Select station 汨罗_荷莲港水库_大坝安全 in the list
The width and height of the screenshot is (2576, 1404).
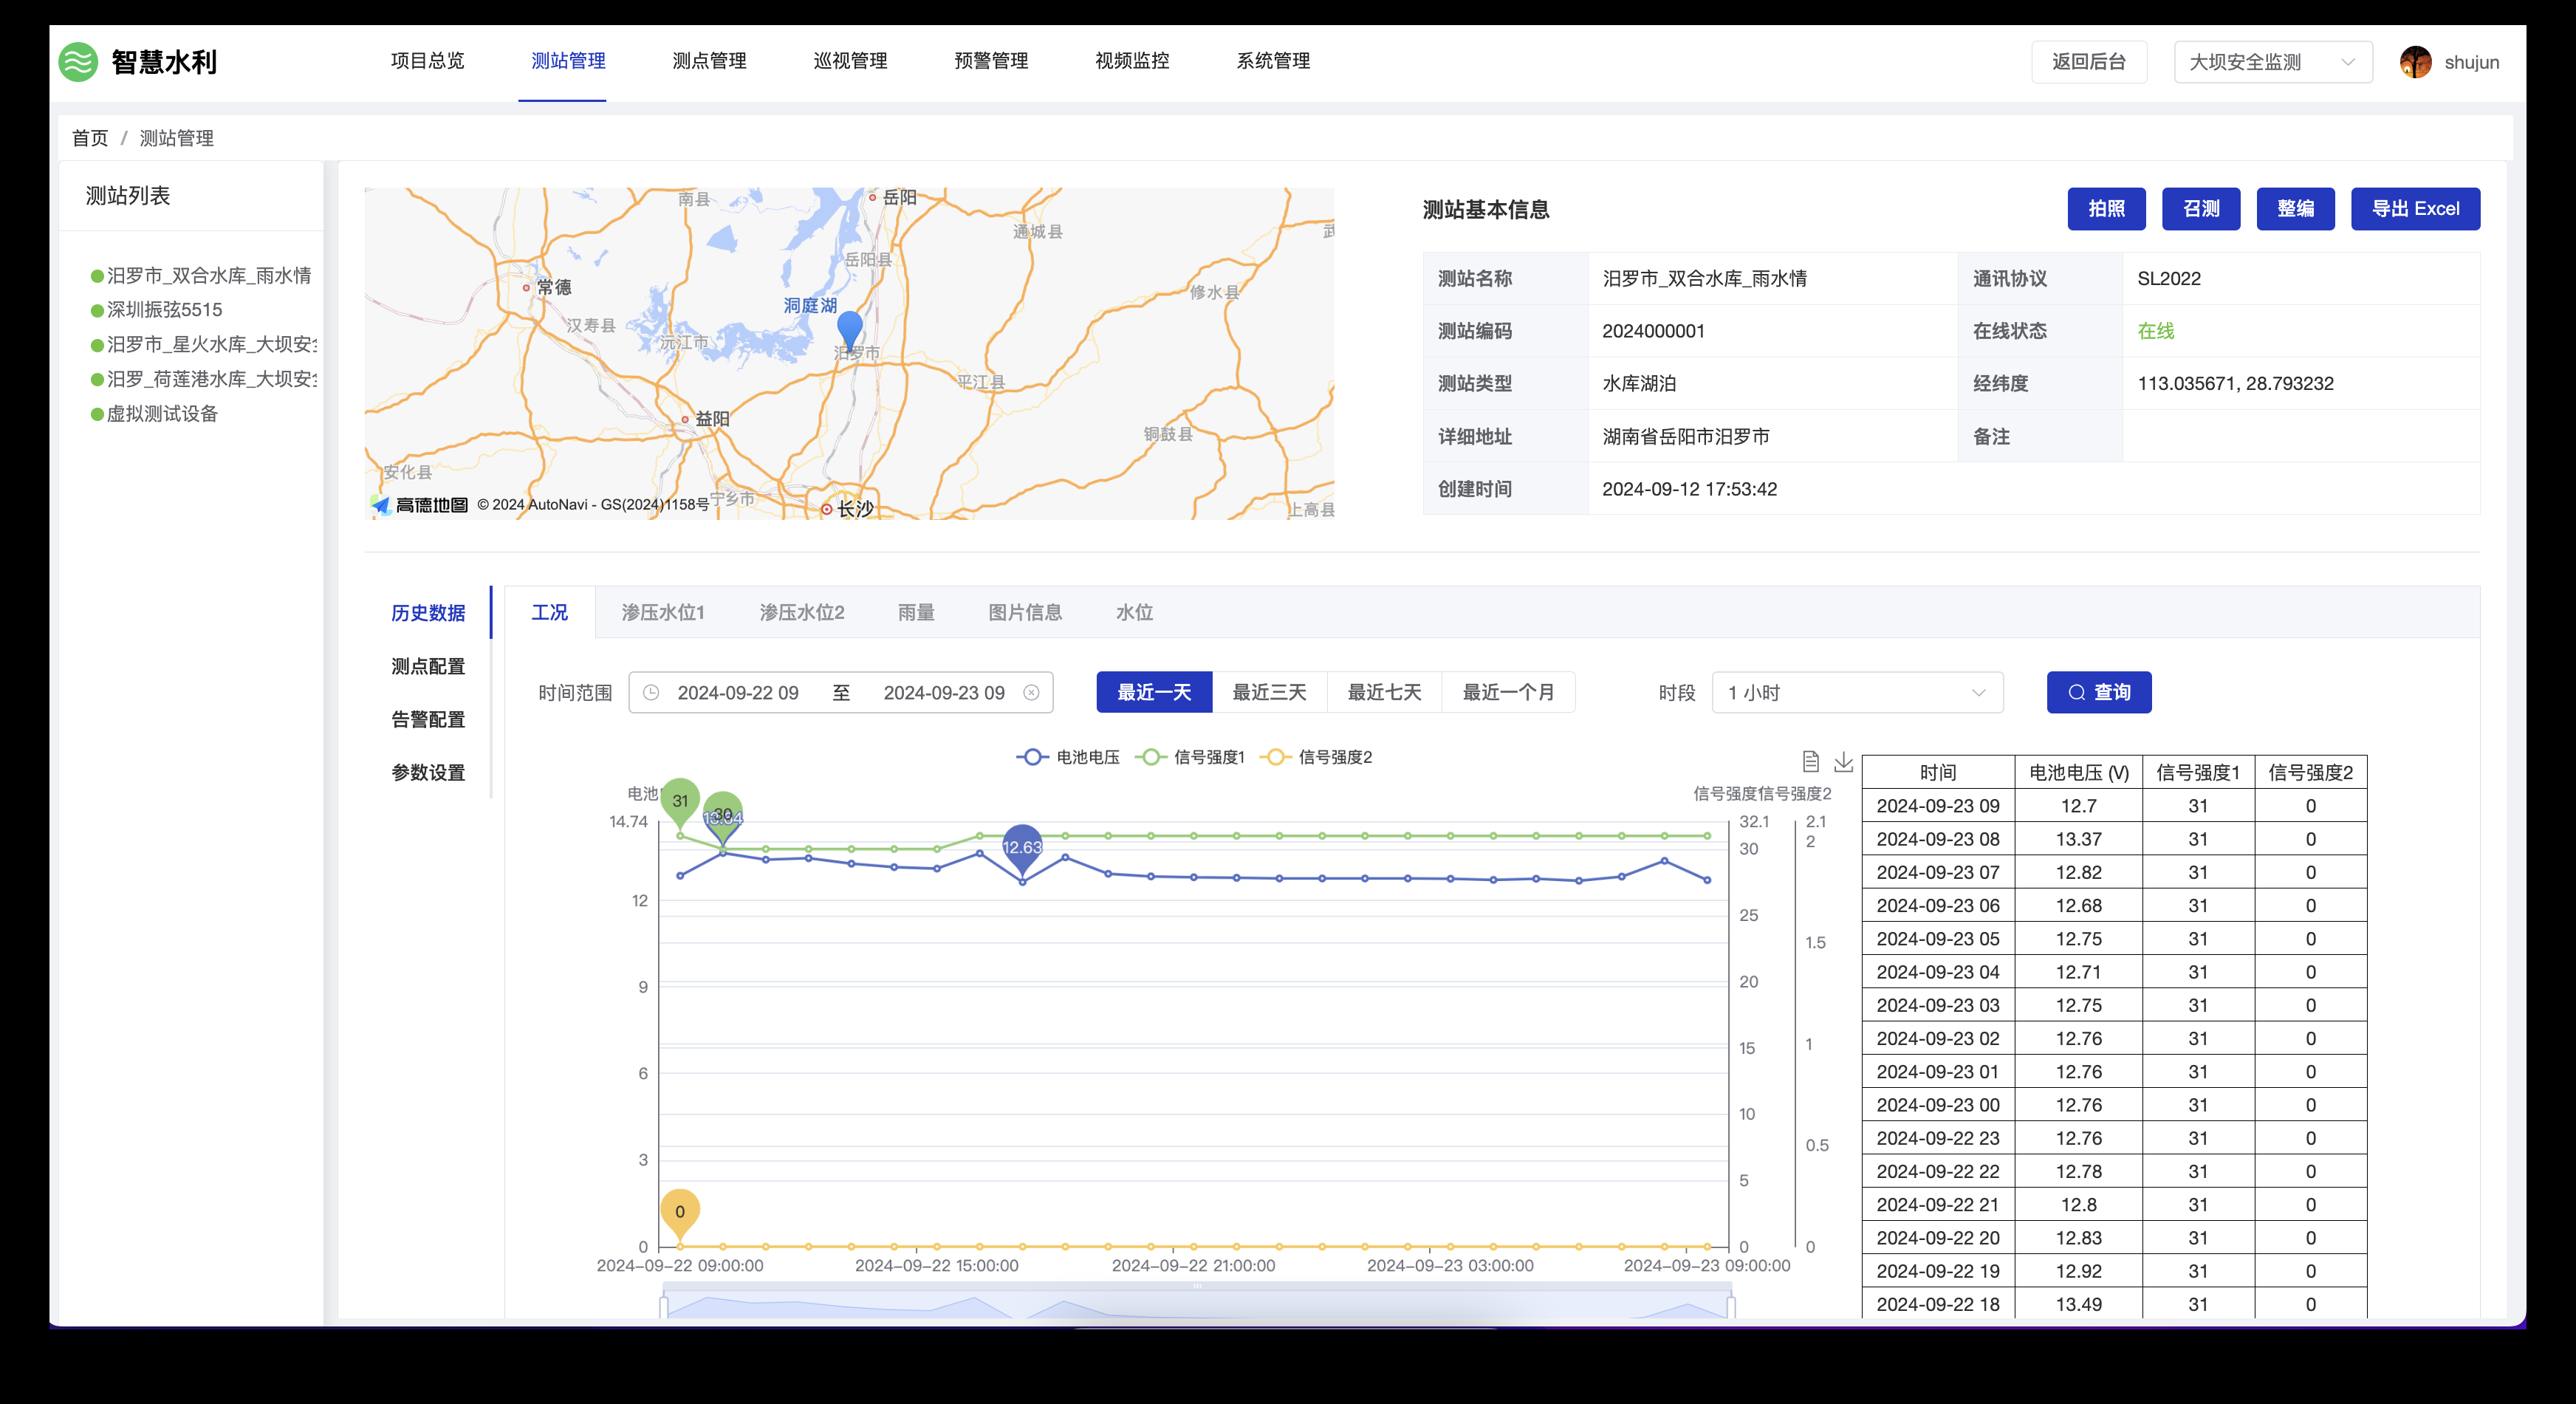tap(212, 379)
